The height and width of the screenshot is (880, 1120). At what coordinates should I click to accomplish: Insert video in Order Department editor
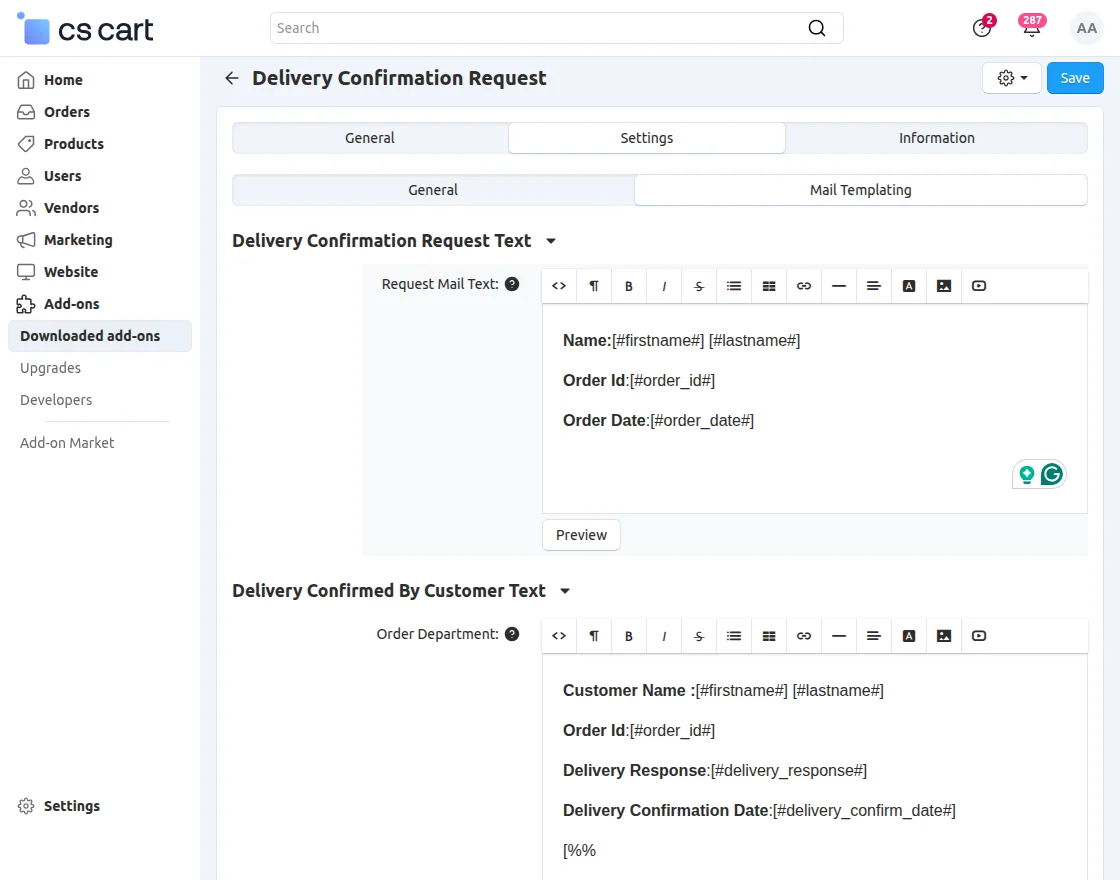[x=979, y=636]
